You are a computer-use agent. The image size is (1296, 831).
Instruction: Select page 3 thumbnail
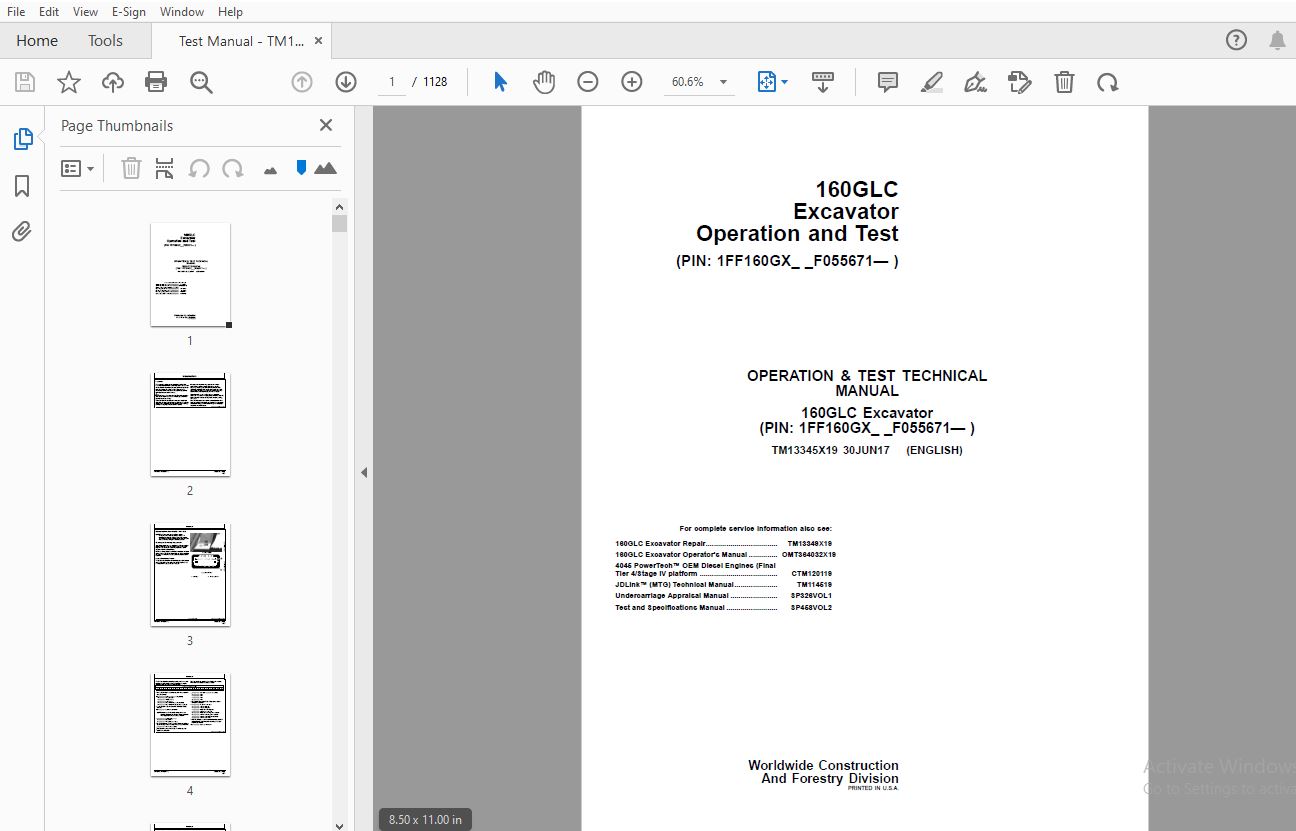click(x=190, y=575)
